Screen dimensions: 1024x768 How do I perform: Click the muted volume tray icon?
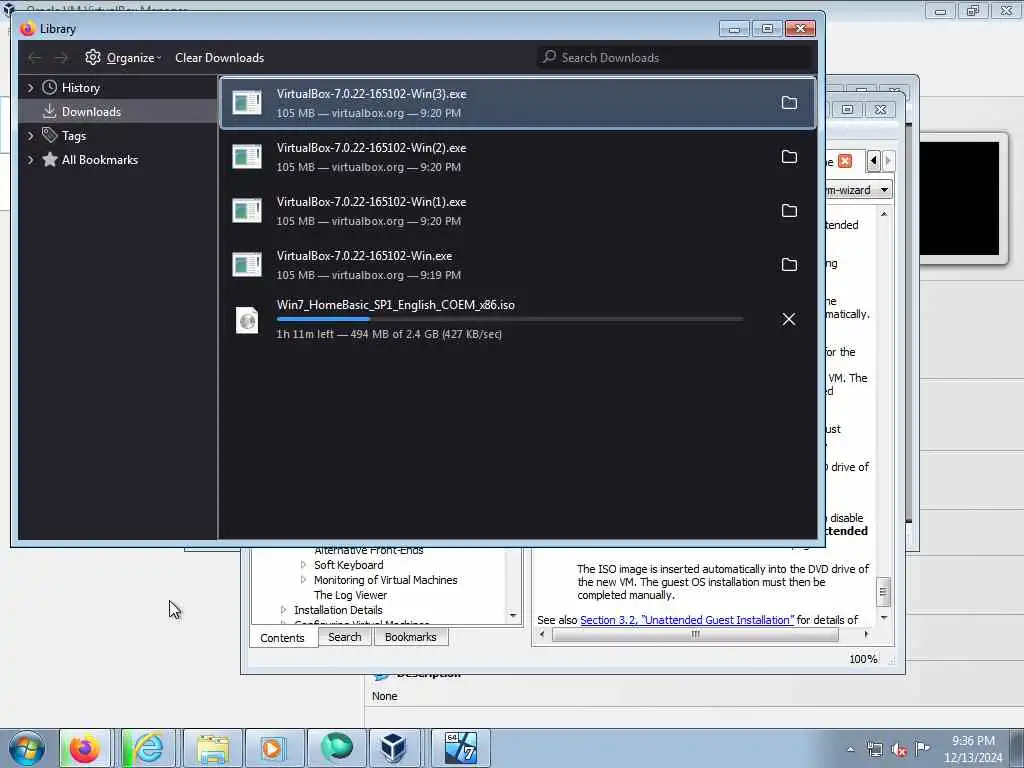(x=899, y=750)
